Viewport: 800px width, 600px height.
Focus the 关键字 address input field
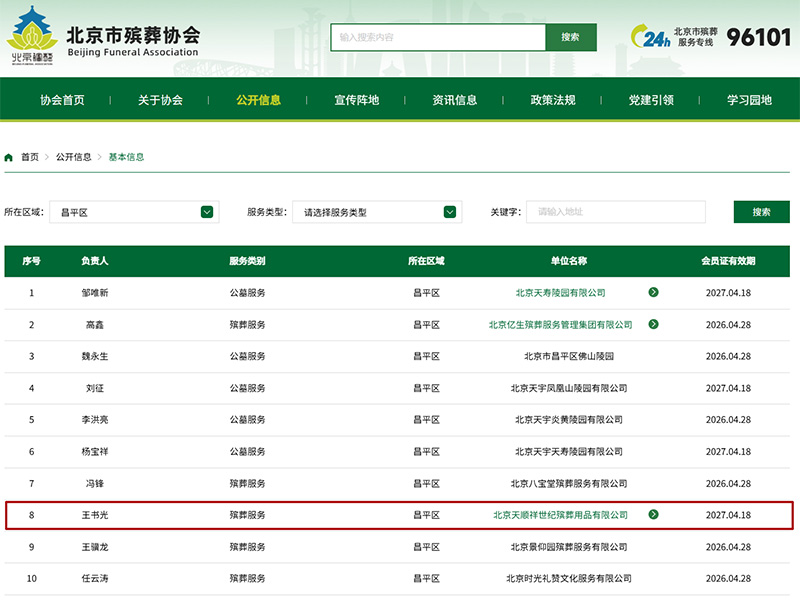[x=616, y=212]
